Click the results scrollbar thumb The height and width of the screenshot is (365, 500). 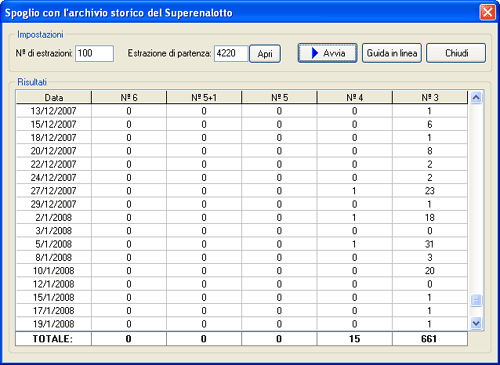pos(476,300)
